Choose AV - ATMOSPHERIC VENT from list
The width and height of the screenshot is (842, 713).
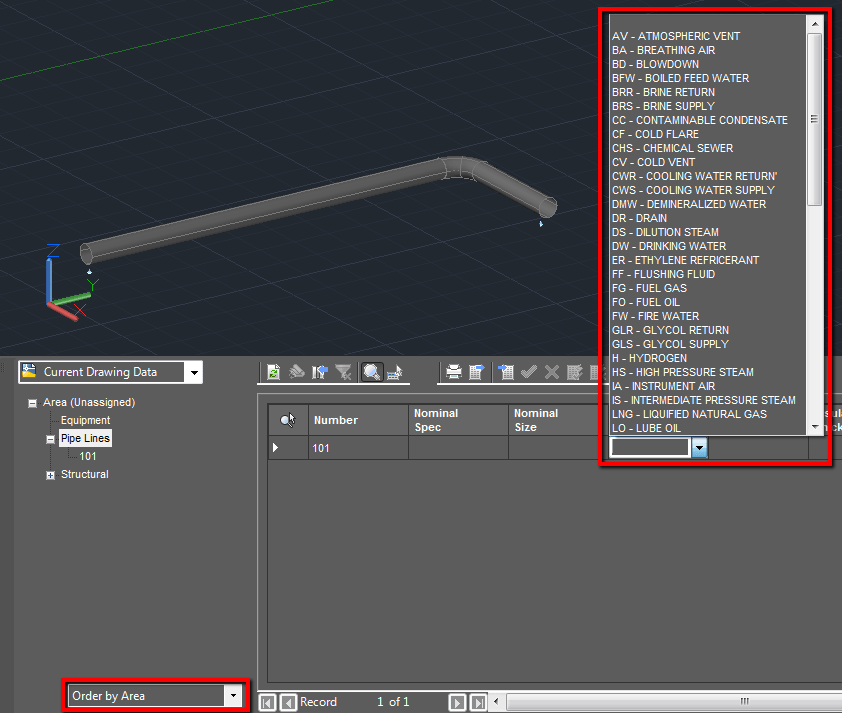point(676,36)
